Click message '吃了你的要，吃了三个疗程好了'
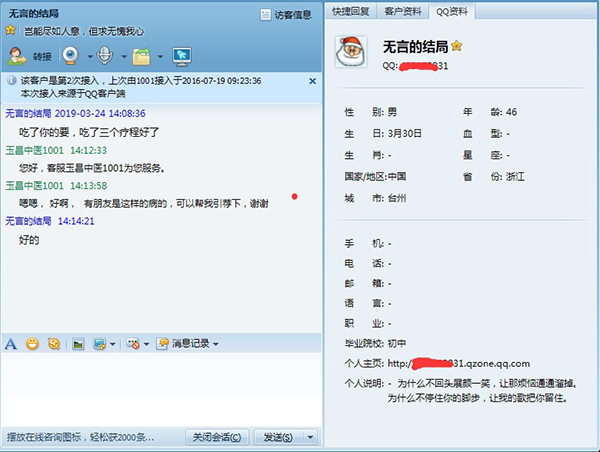The width and height of the screenshot is (600, 452). click(x=89, y=132)
